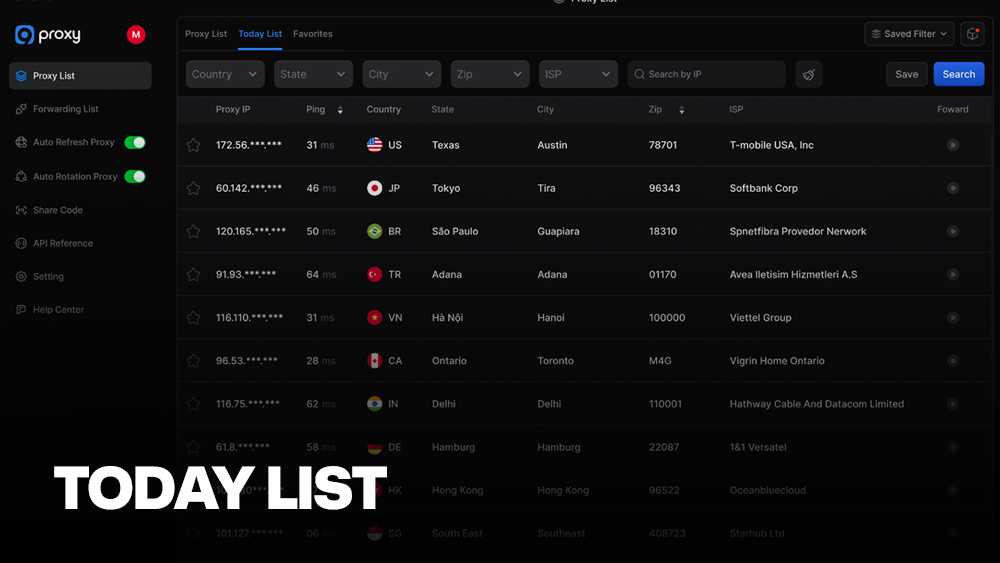This screenshot has width=1000, height=563.
Task: Open Proxy List in sidebar
Action: tap(80, 75)
